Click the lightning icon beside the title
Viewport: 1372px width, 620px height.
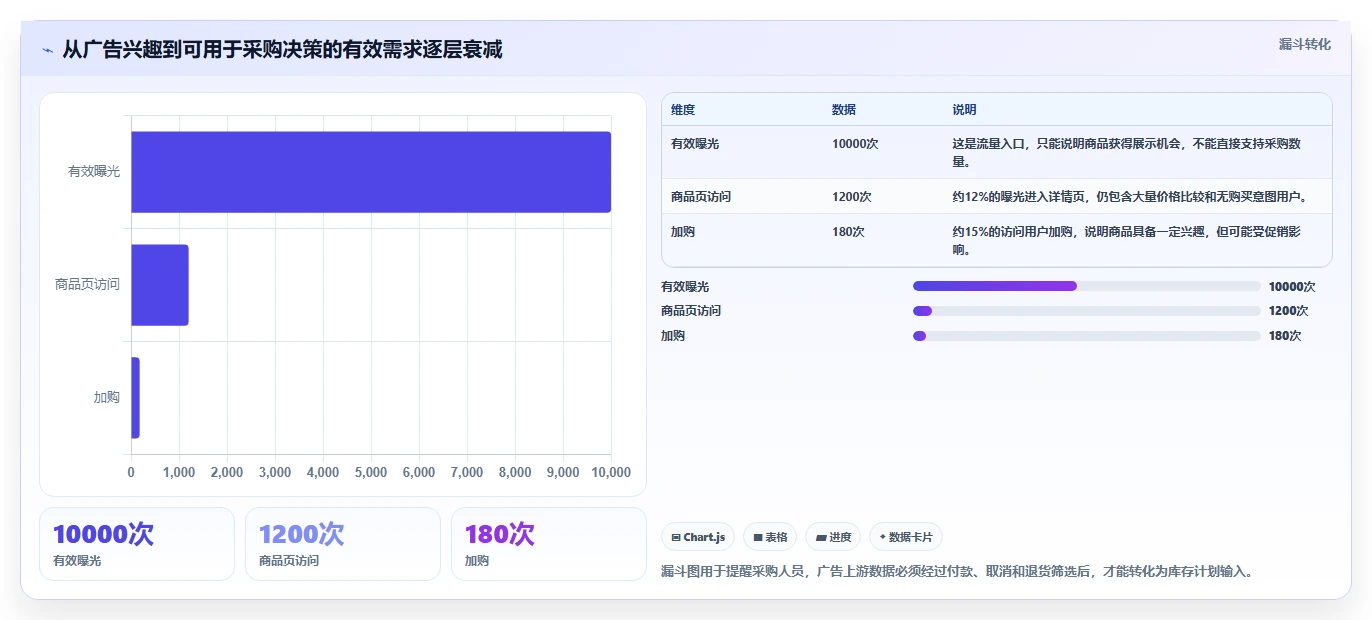[47, 50]
